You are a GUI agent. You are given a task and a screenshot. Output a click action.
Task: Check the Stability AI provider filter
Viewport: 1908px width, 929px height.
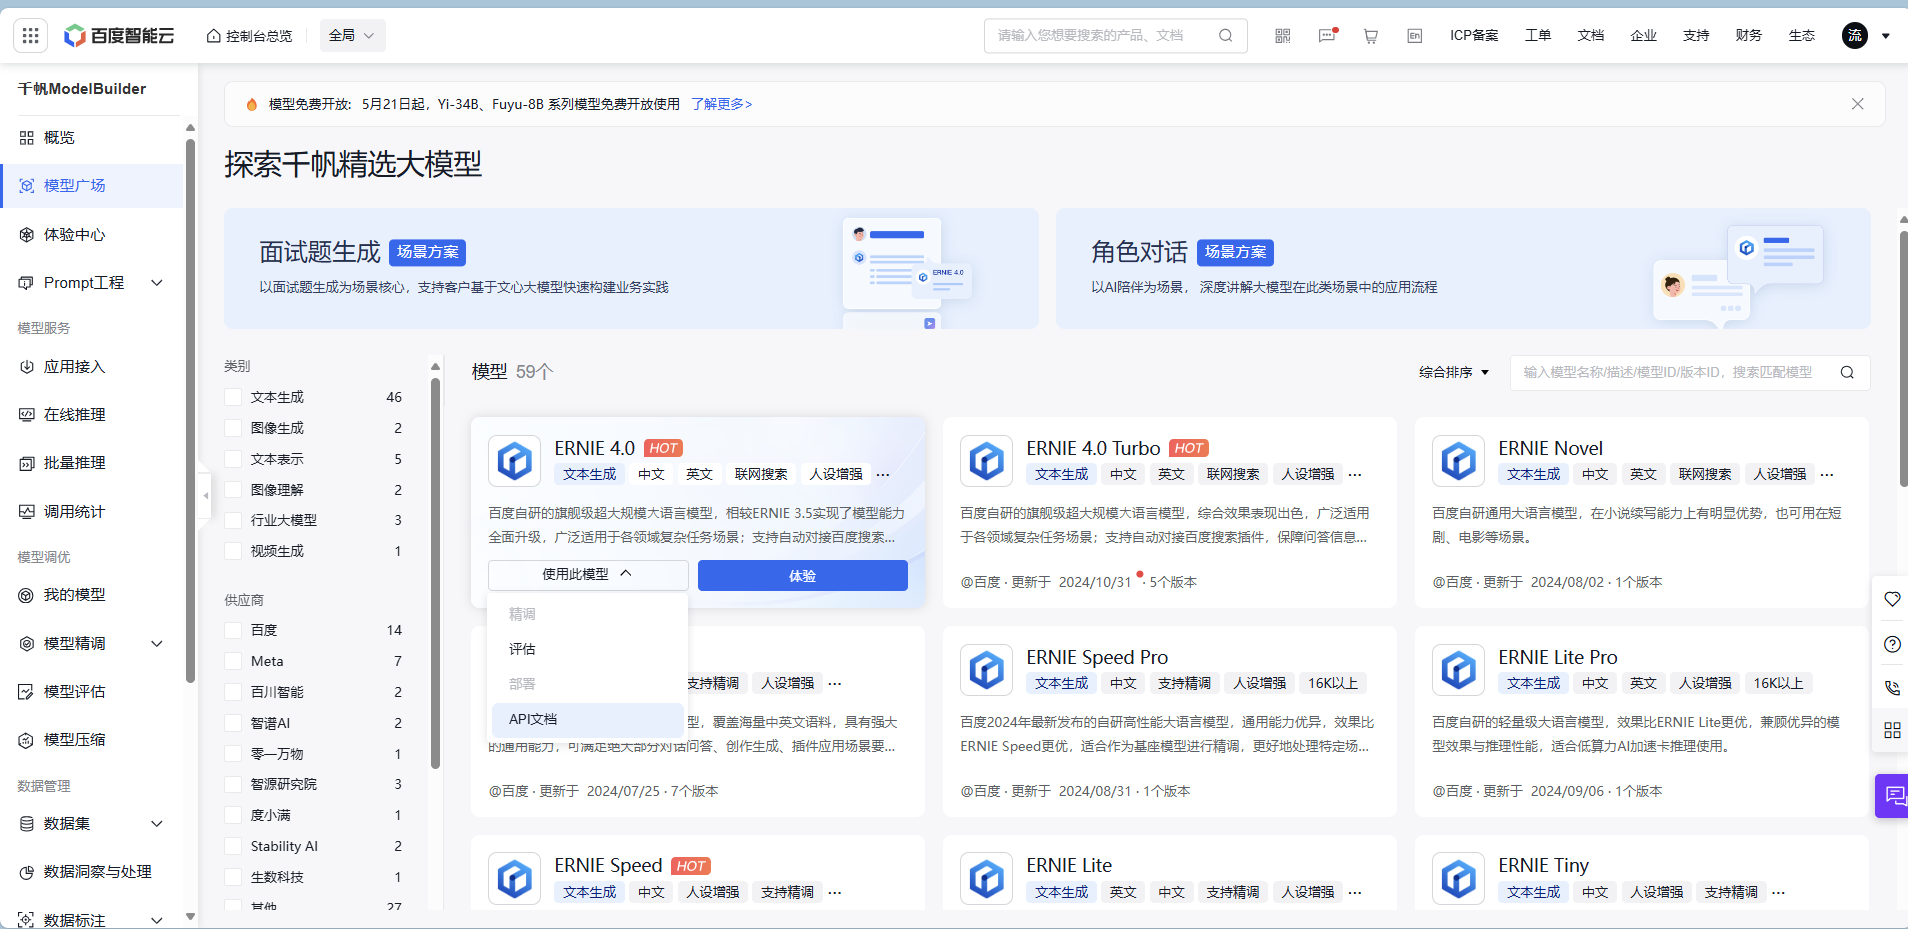pyautogui.click(x=233, y=846)
